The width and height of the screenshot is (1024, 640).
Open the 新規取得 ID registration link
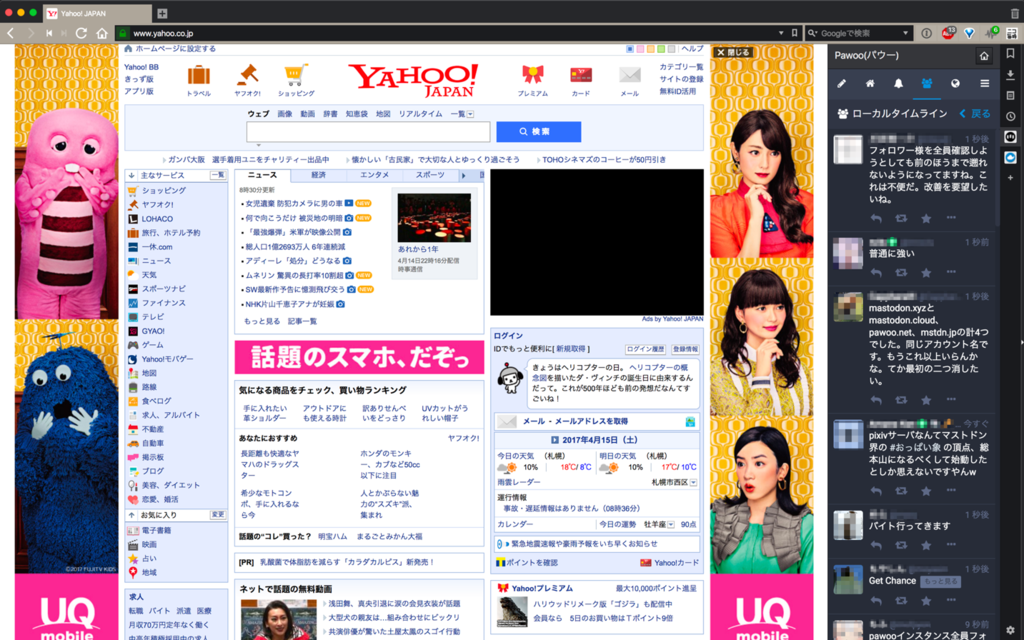click(x=571, y=349)
